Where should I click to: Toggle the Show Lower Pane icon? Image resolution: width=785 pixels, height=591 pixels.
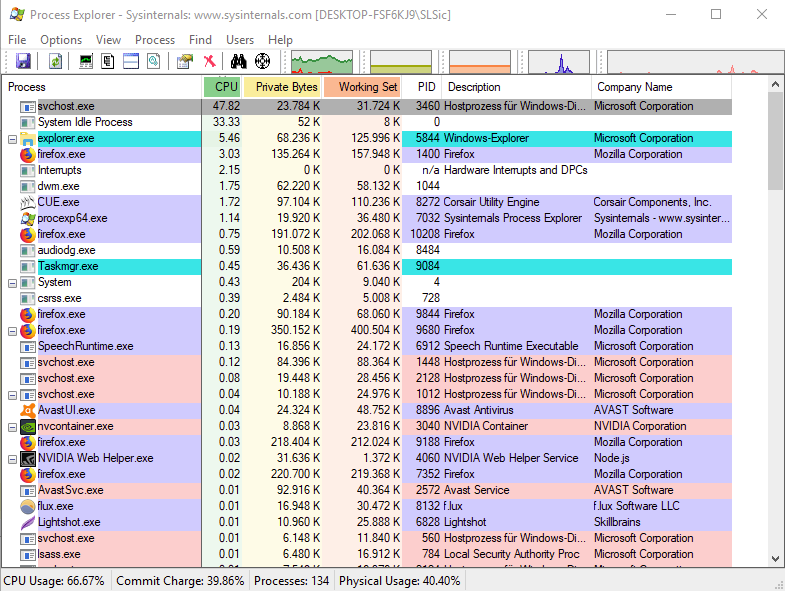pyautogui.click(x=131, y=61)
